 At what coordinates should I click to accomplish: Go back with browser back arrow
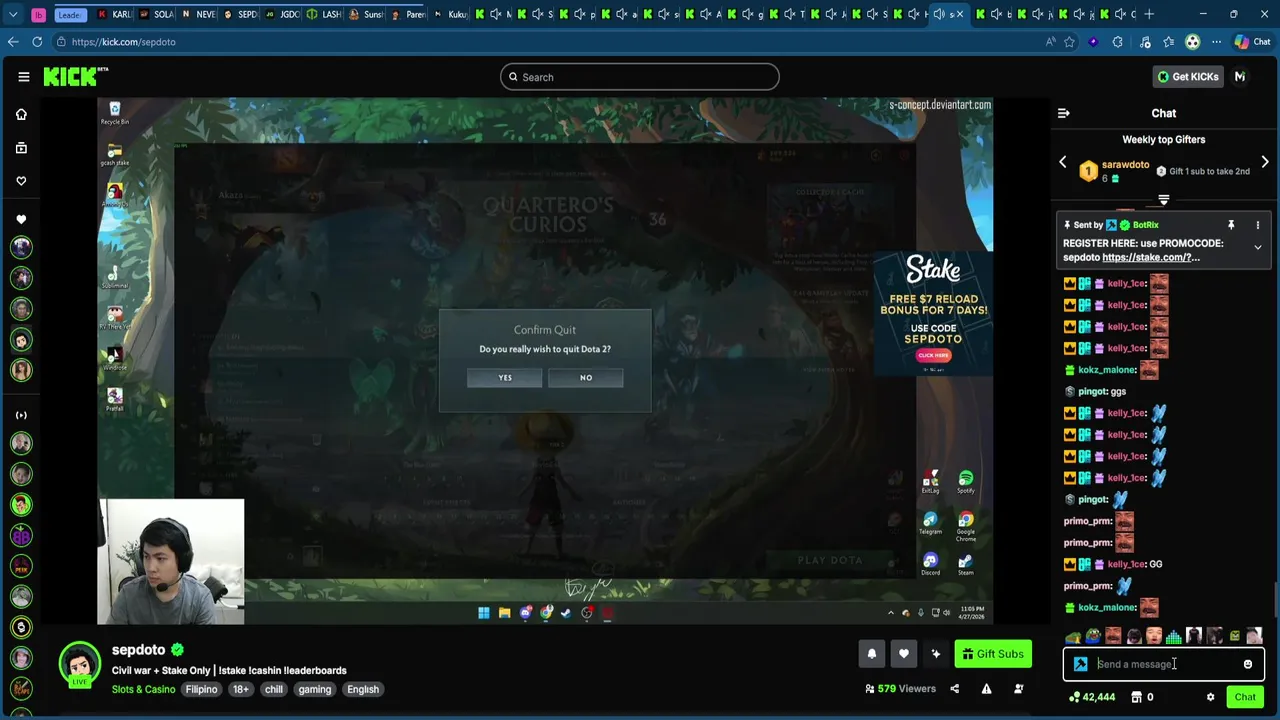pos(12,42)
